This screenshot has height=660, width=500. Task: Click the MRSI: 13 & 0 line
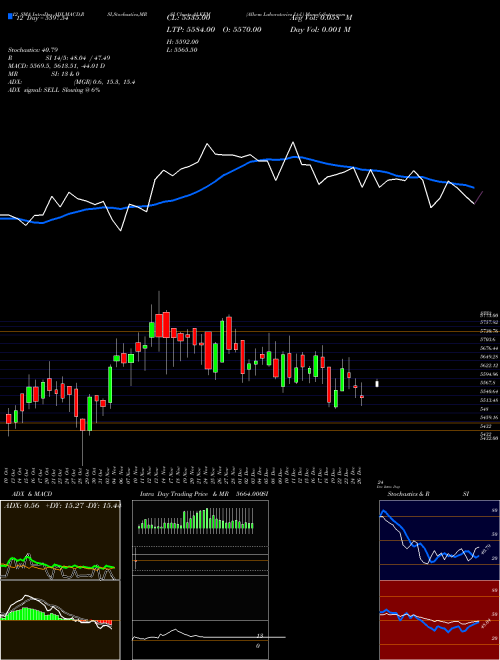click(x=43, y=74)
